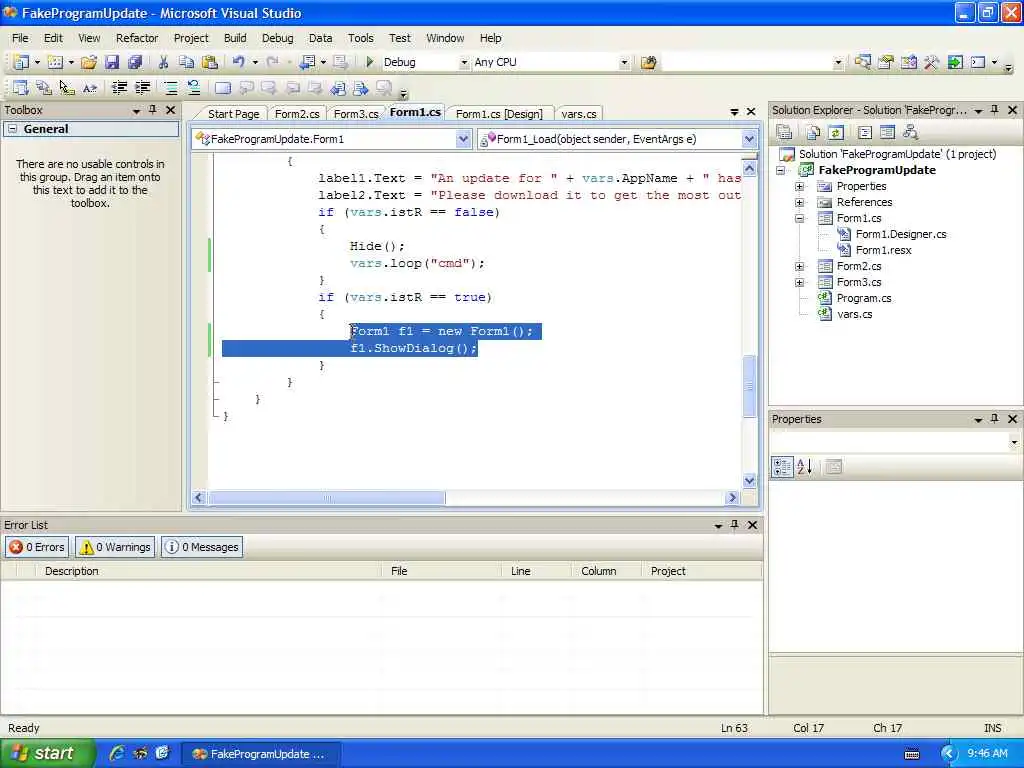This screenshot has height=768, width=1024.
Task: Collapse the General toolbox group
Action: click(12, 129)
